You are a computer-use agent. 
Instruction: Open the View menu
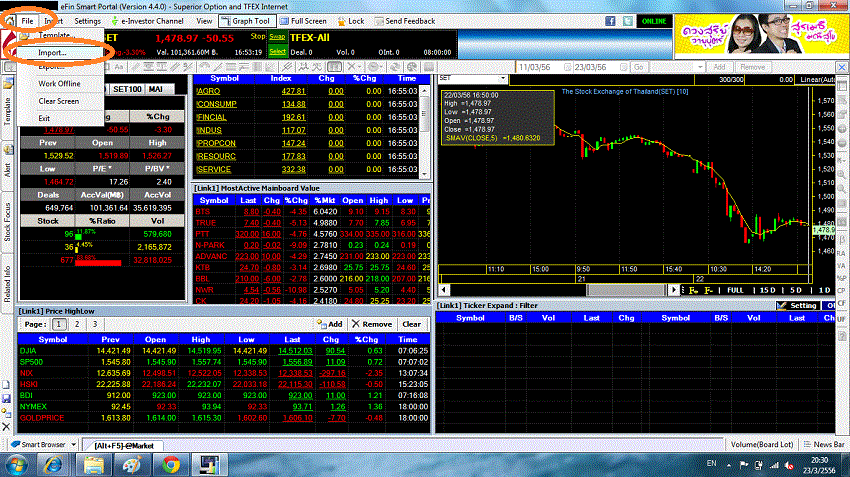point(204,21)
